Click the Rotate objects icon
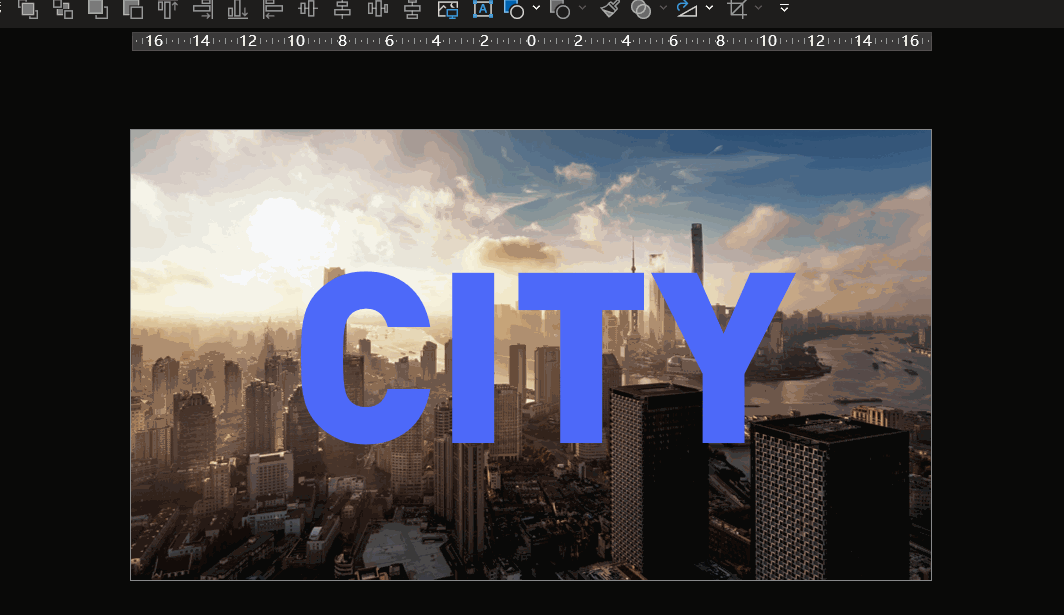Image resolution: width=1064 pixels, height=615 pixels. click(687, 9)
